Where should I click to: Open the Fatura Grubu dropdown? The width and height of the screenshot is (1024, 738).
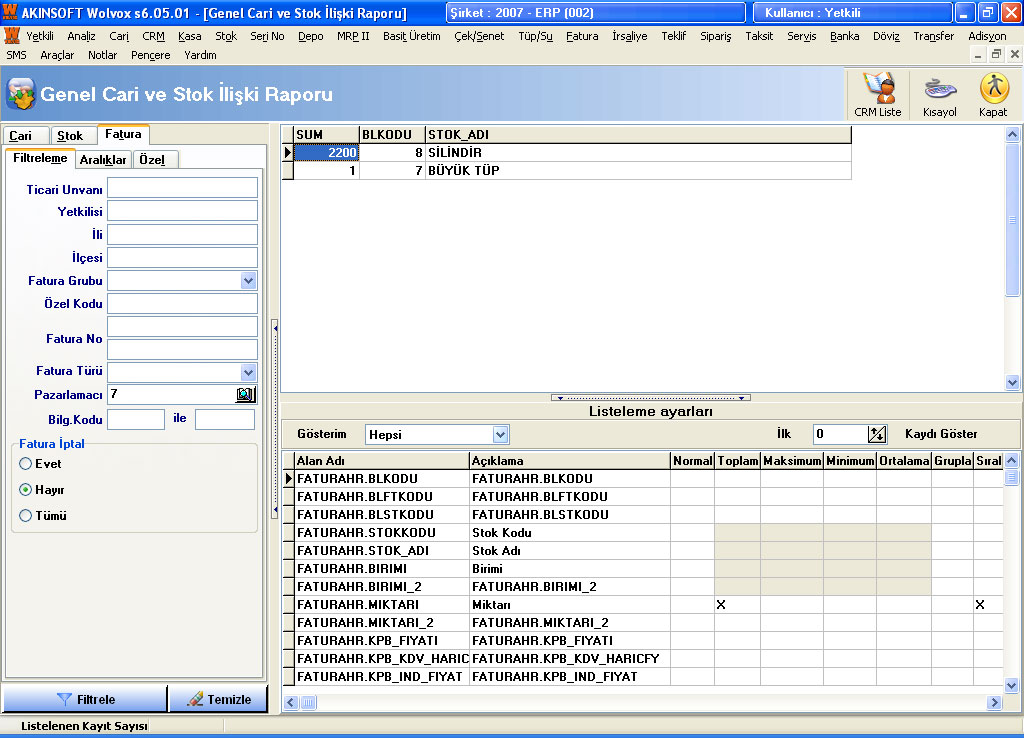tap(248, 281)
